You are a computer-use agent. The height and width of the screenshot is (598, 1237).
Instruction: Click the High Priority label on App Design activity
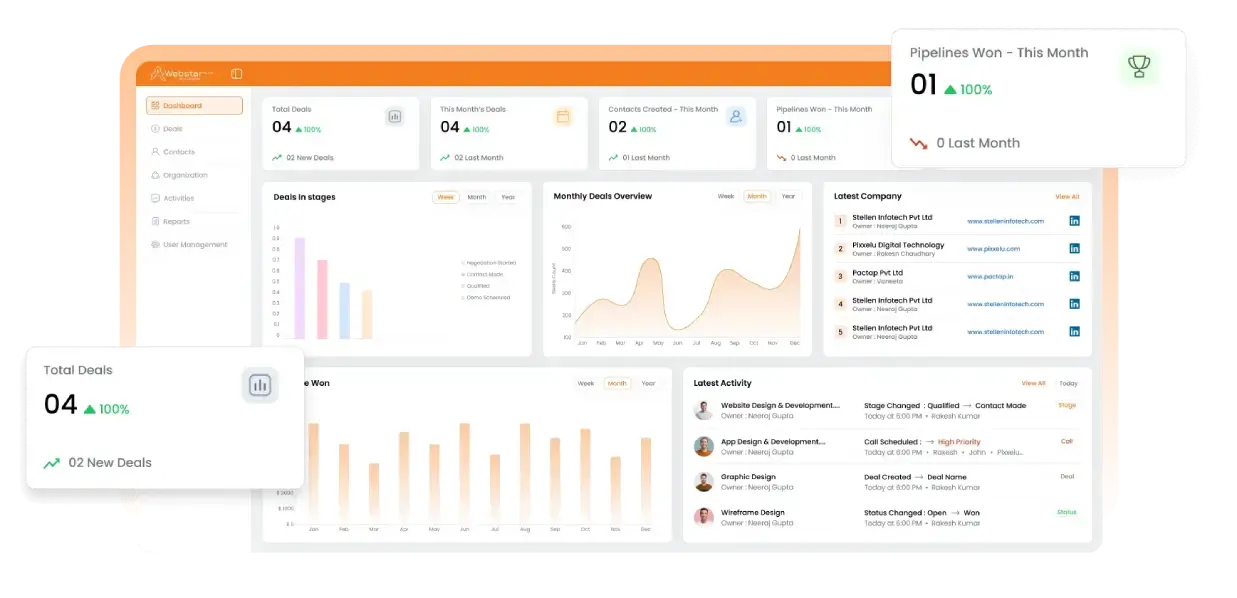[x=957, y=441]
